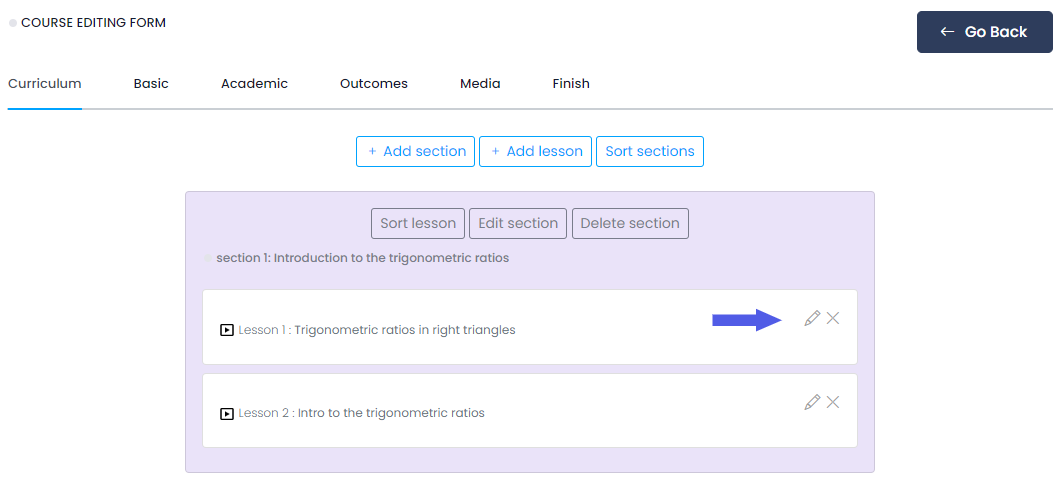
Task: Click the Add section button
Action: coord(416,151)
